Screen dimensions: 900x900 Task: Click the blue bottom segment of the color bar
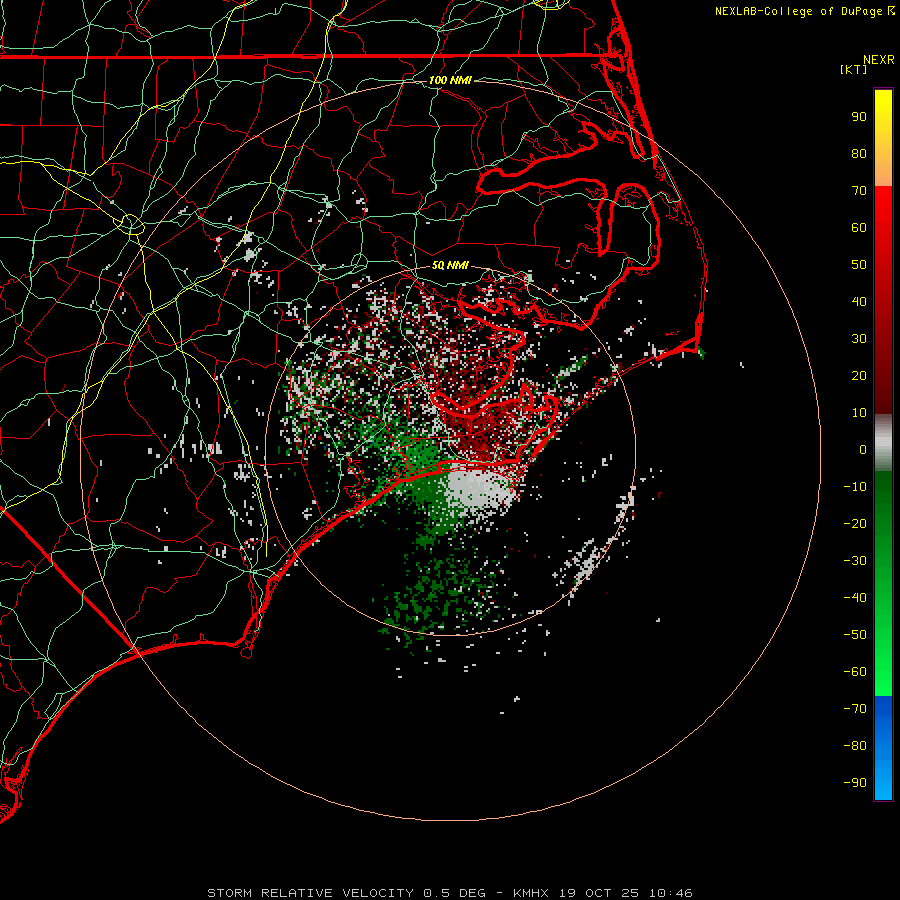tap(883, 748)
